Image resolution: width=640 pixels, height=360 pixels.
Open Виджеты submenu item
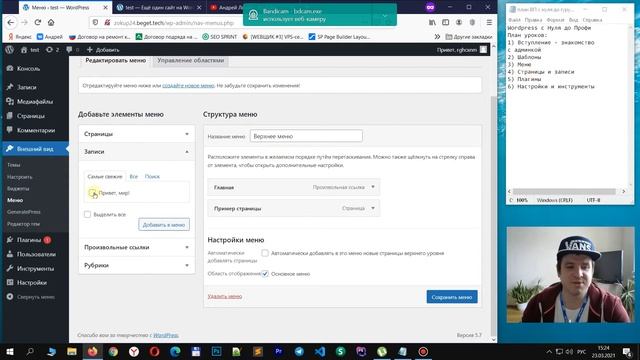click(x=18, y=189)
